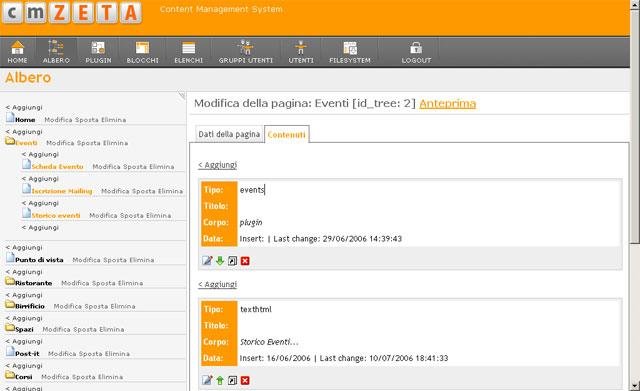The width and height of the screenshot is (640, 391).
Task: Click Aggiungi above Scheda Evento
Action: (x=40, y=154)
